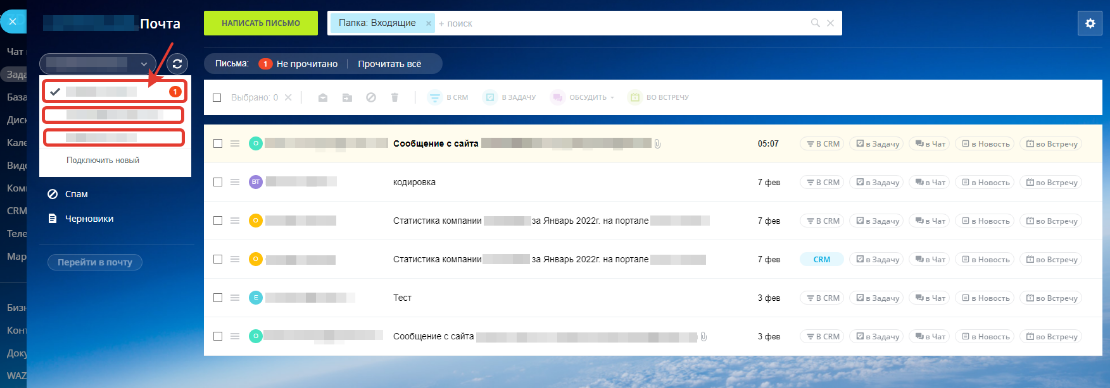Viewport: 1110px width, 388px height.
Task: Expand the 'Обсудить' dropdown
Action: coord(582,97)
